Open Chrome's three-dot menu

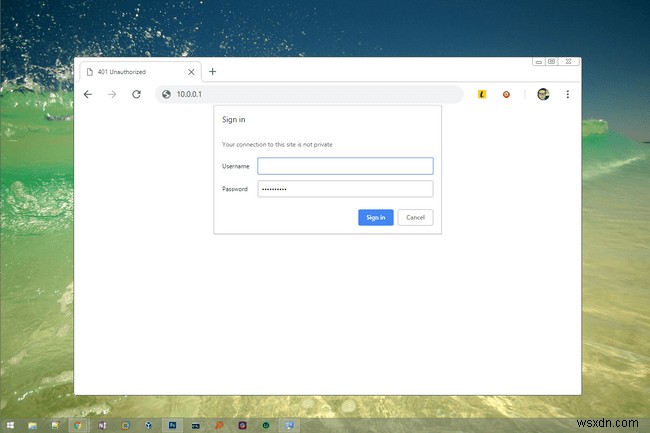[568, 94]
